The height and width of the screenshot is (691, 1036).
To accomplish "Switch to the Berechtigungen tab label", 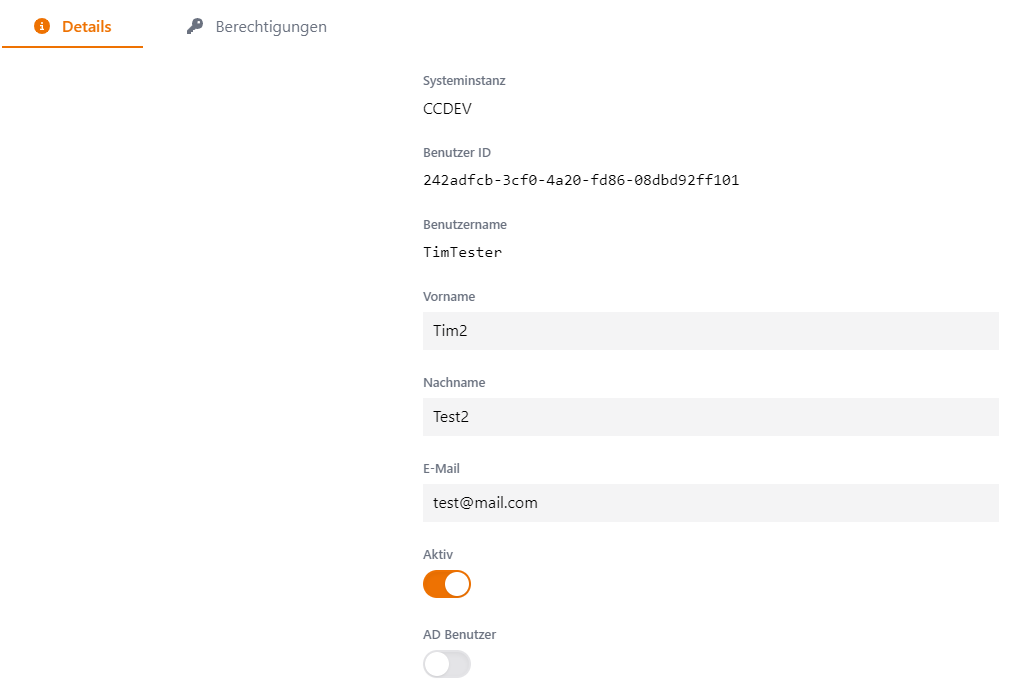I will click(271, 27).
